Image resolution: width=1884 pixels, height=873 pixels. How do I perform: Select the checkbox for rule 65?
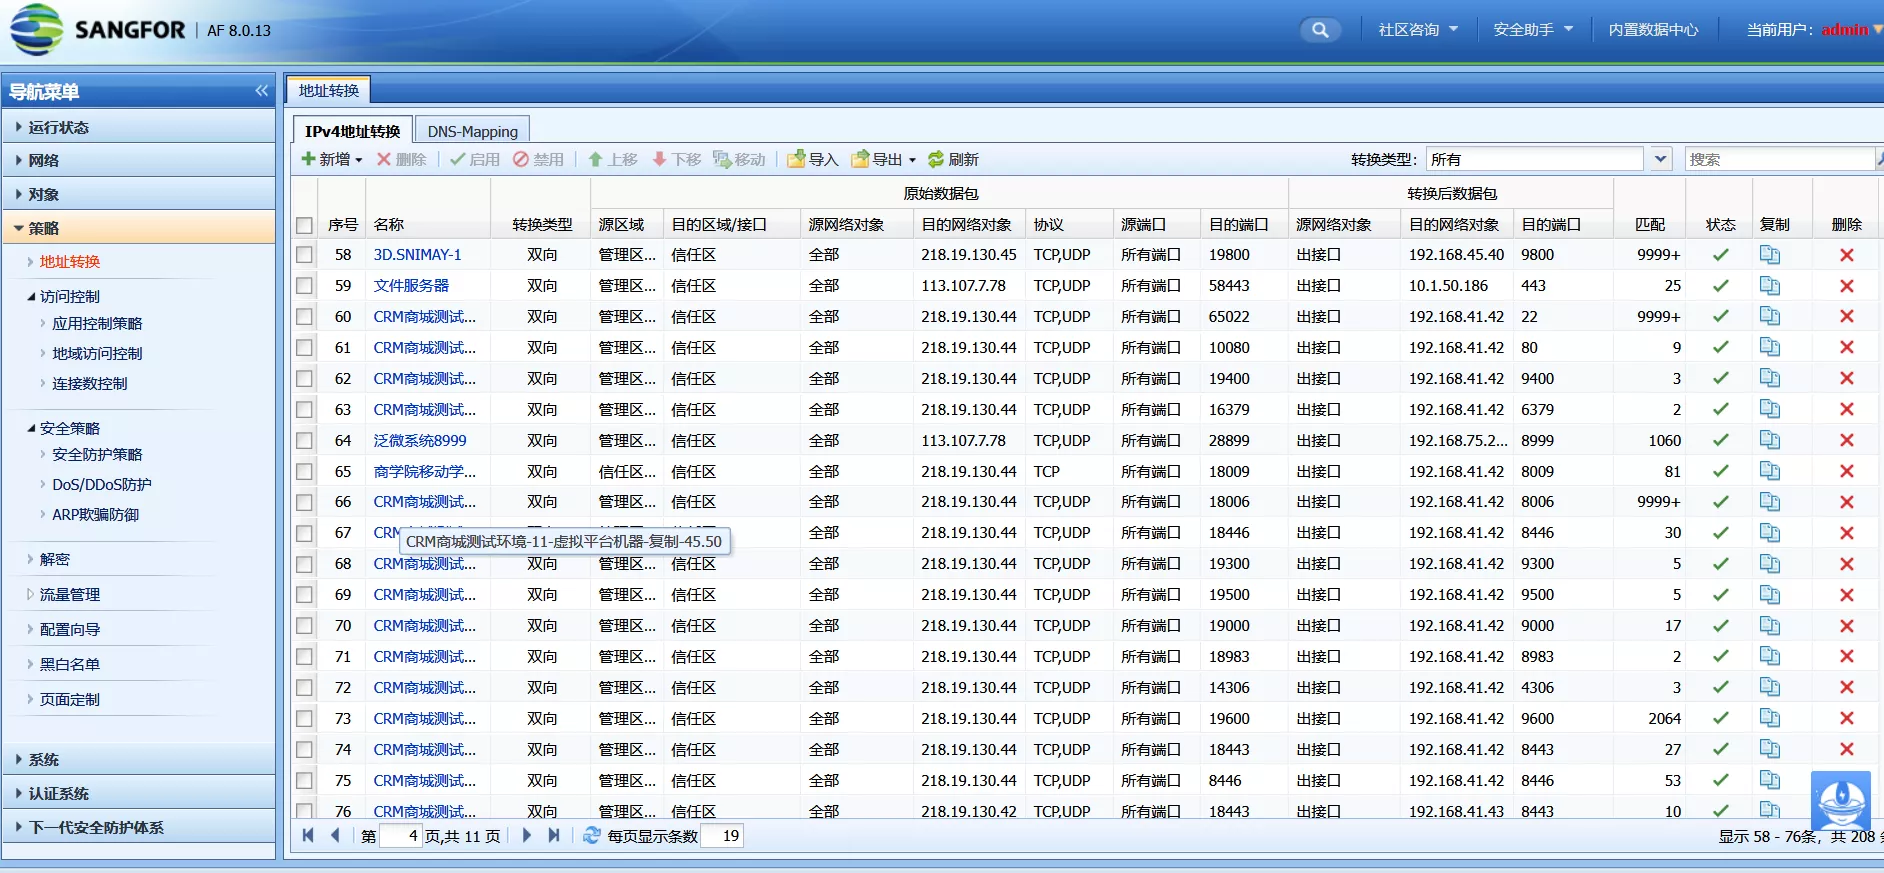point(305,472)
